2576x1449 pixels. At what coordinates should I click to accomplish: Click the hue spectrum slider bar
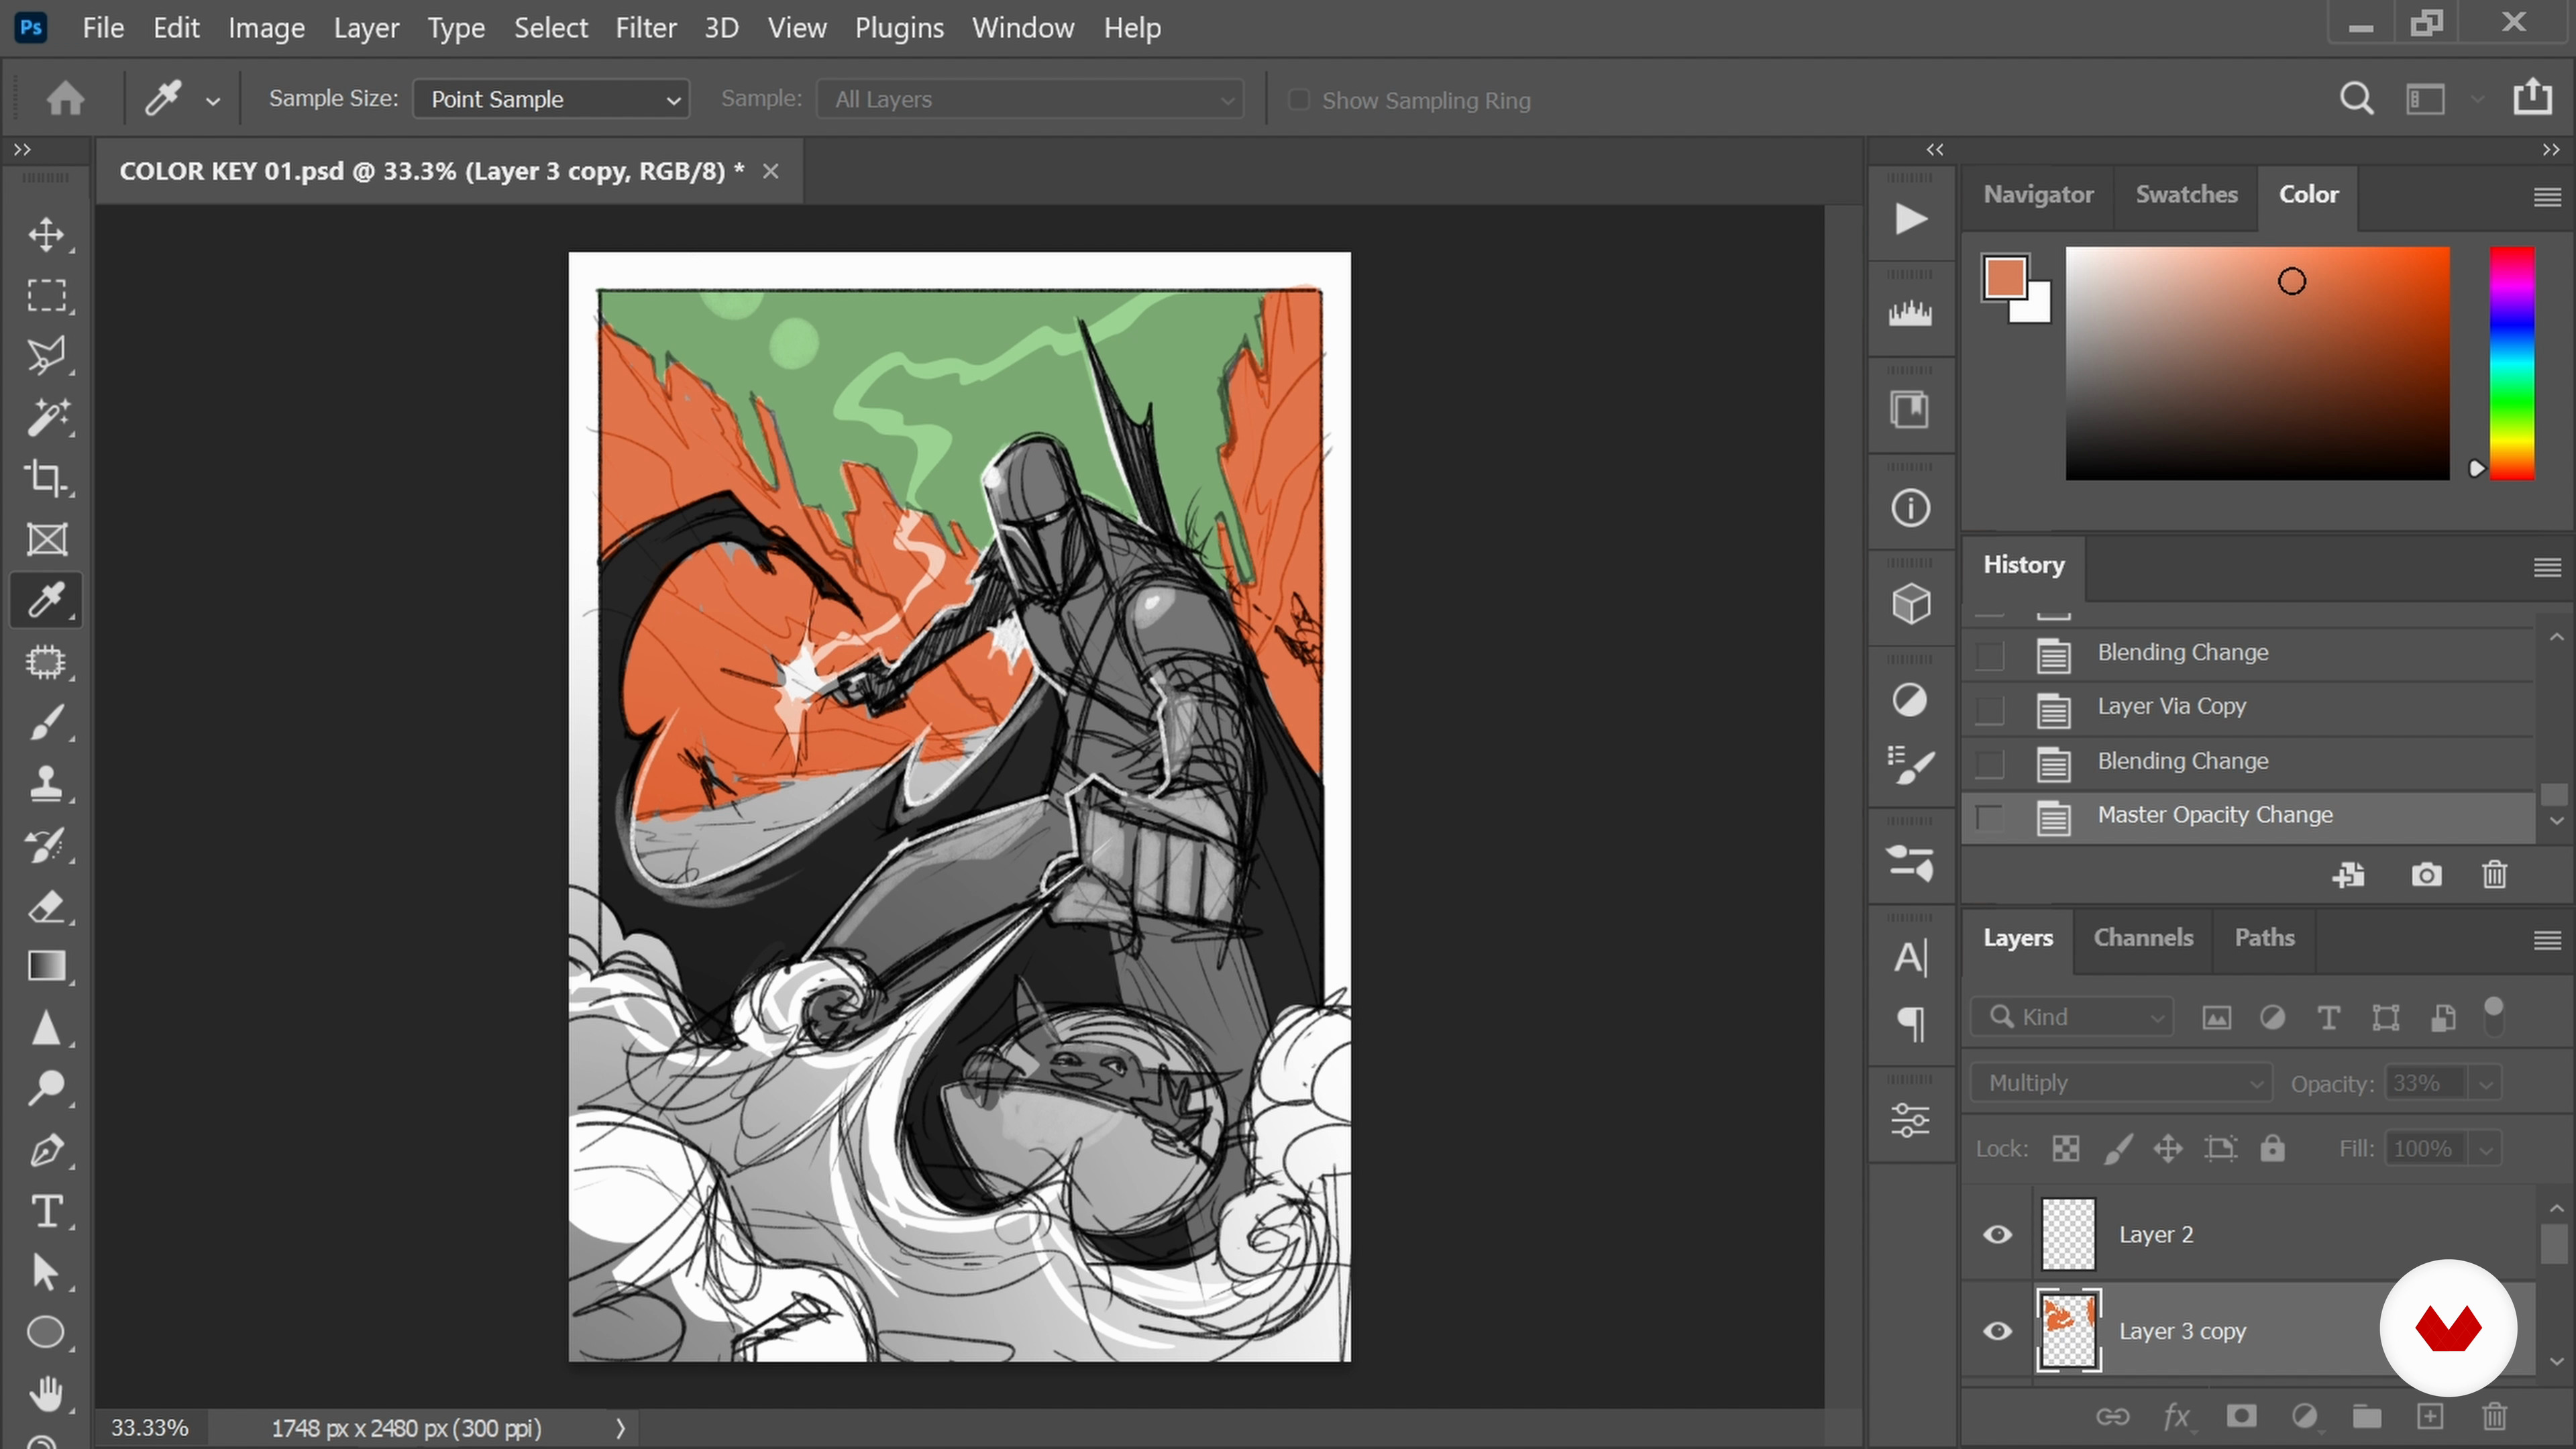[2512, 364]
